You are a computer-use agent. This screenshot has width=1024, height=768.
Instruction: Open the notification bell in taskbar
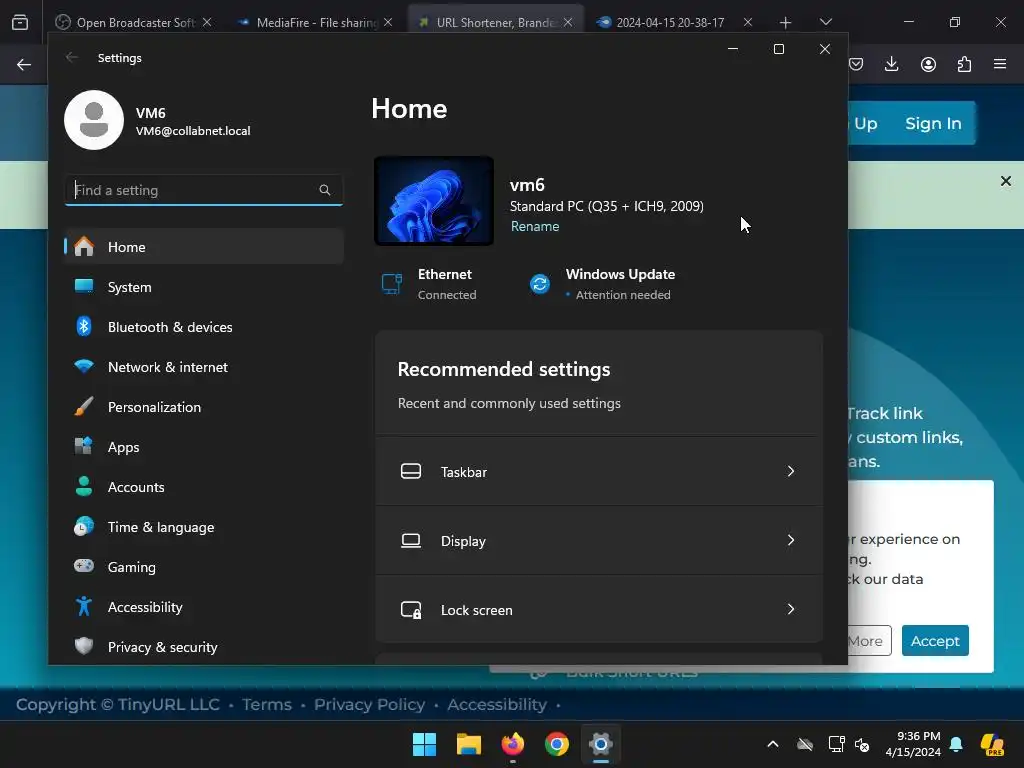pyautogui.click(x=956, y=744)
